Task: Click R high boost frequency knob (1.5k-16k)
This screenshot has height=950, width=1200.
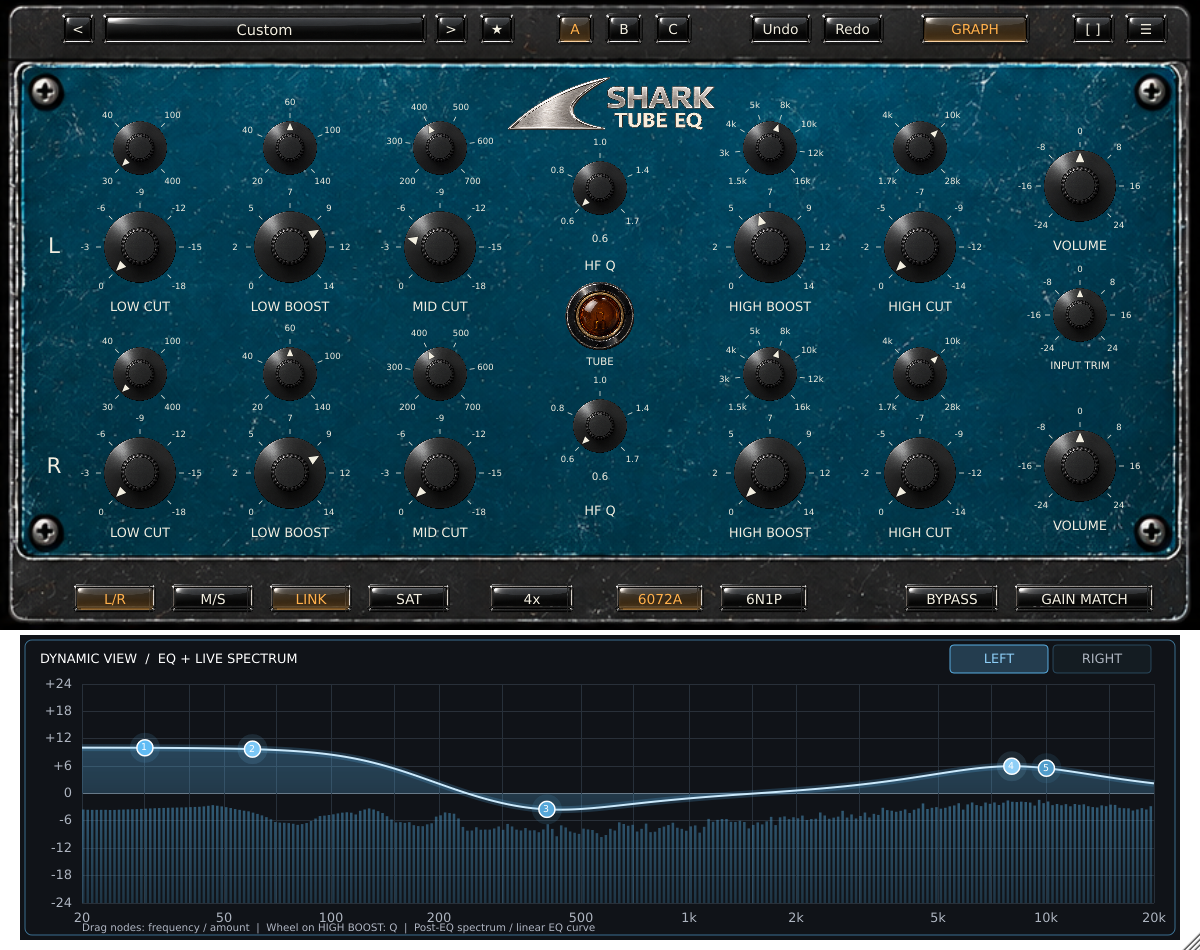Action: point(770,374)
